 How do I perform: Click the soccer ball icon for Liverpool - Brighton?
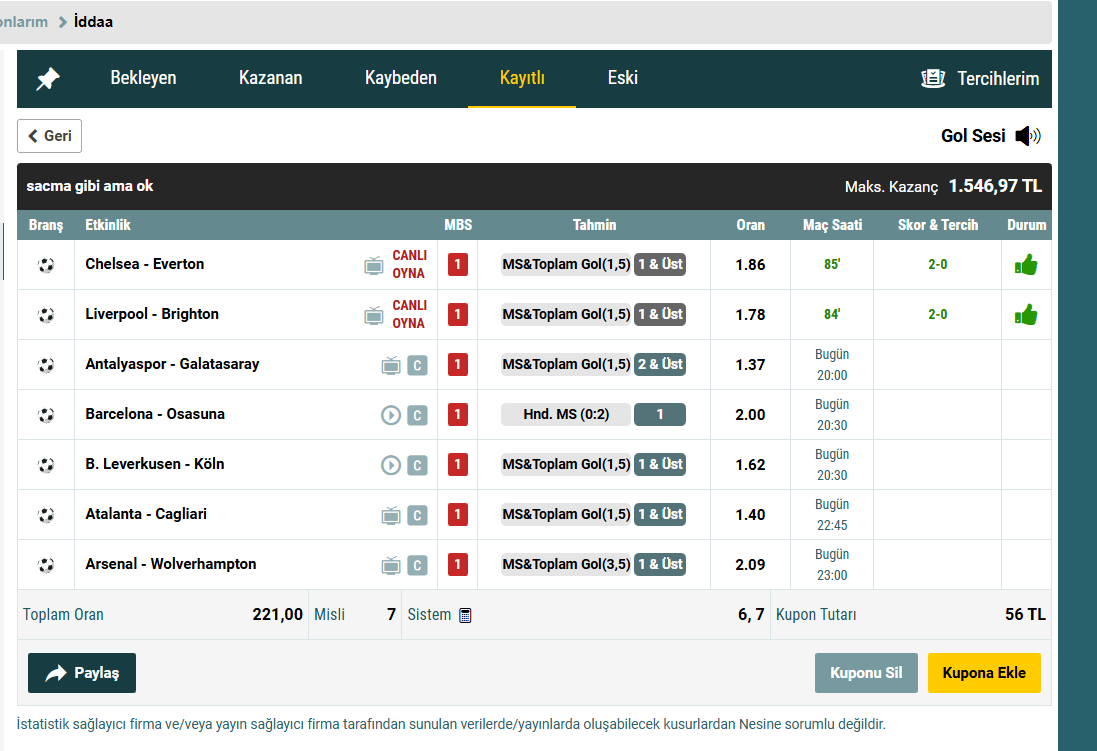click(46, 315)
